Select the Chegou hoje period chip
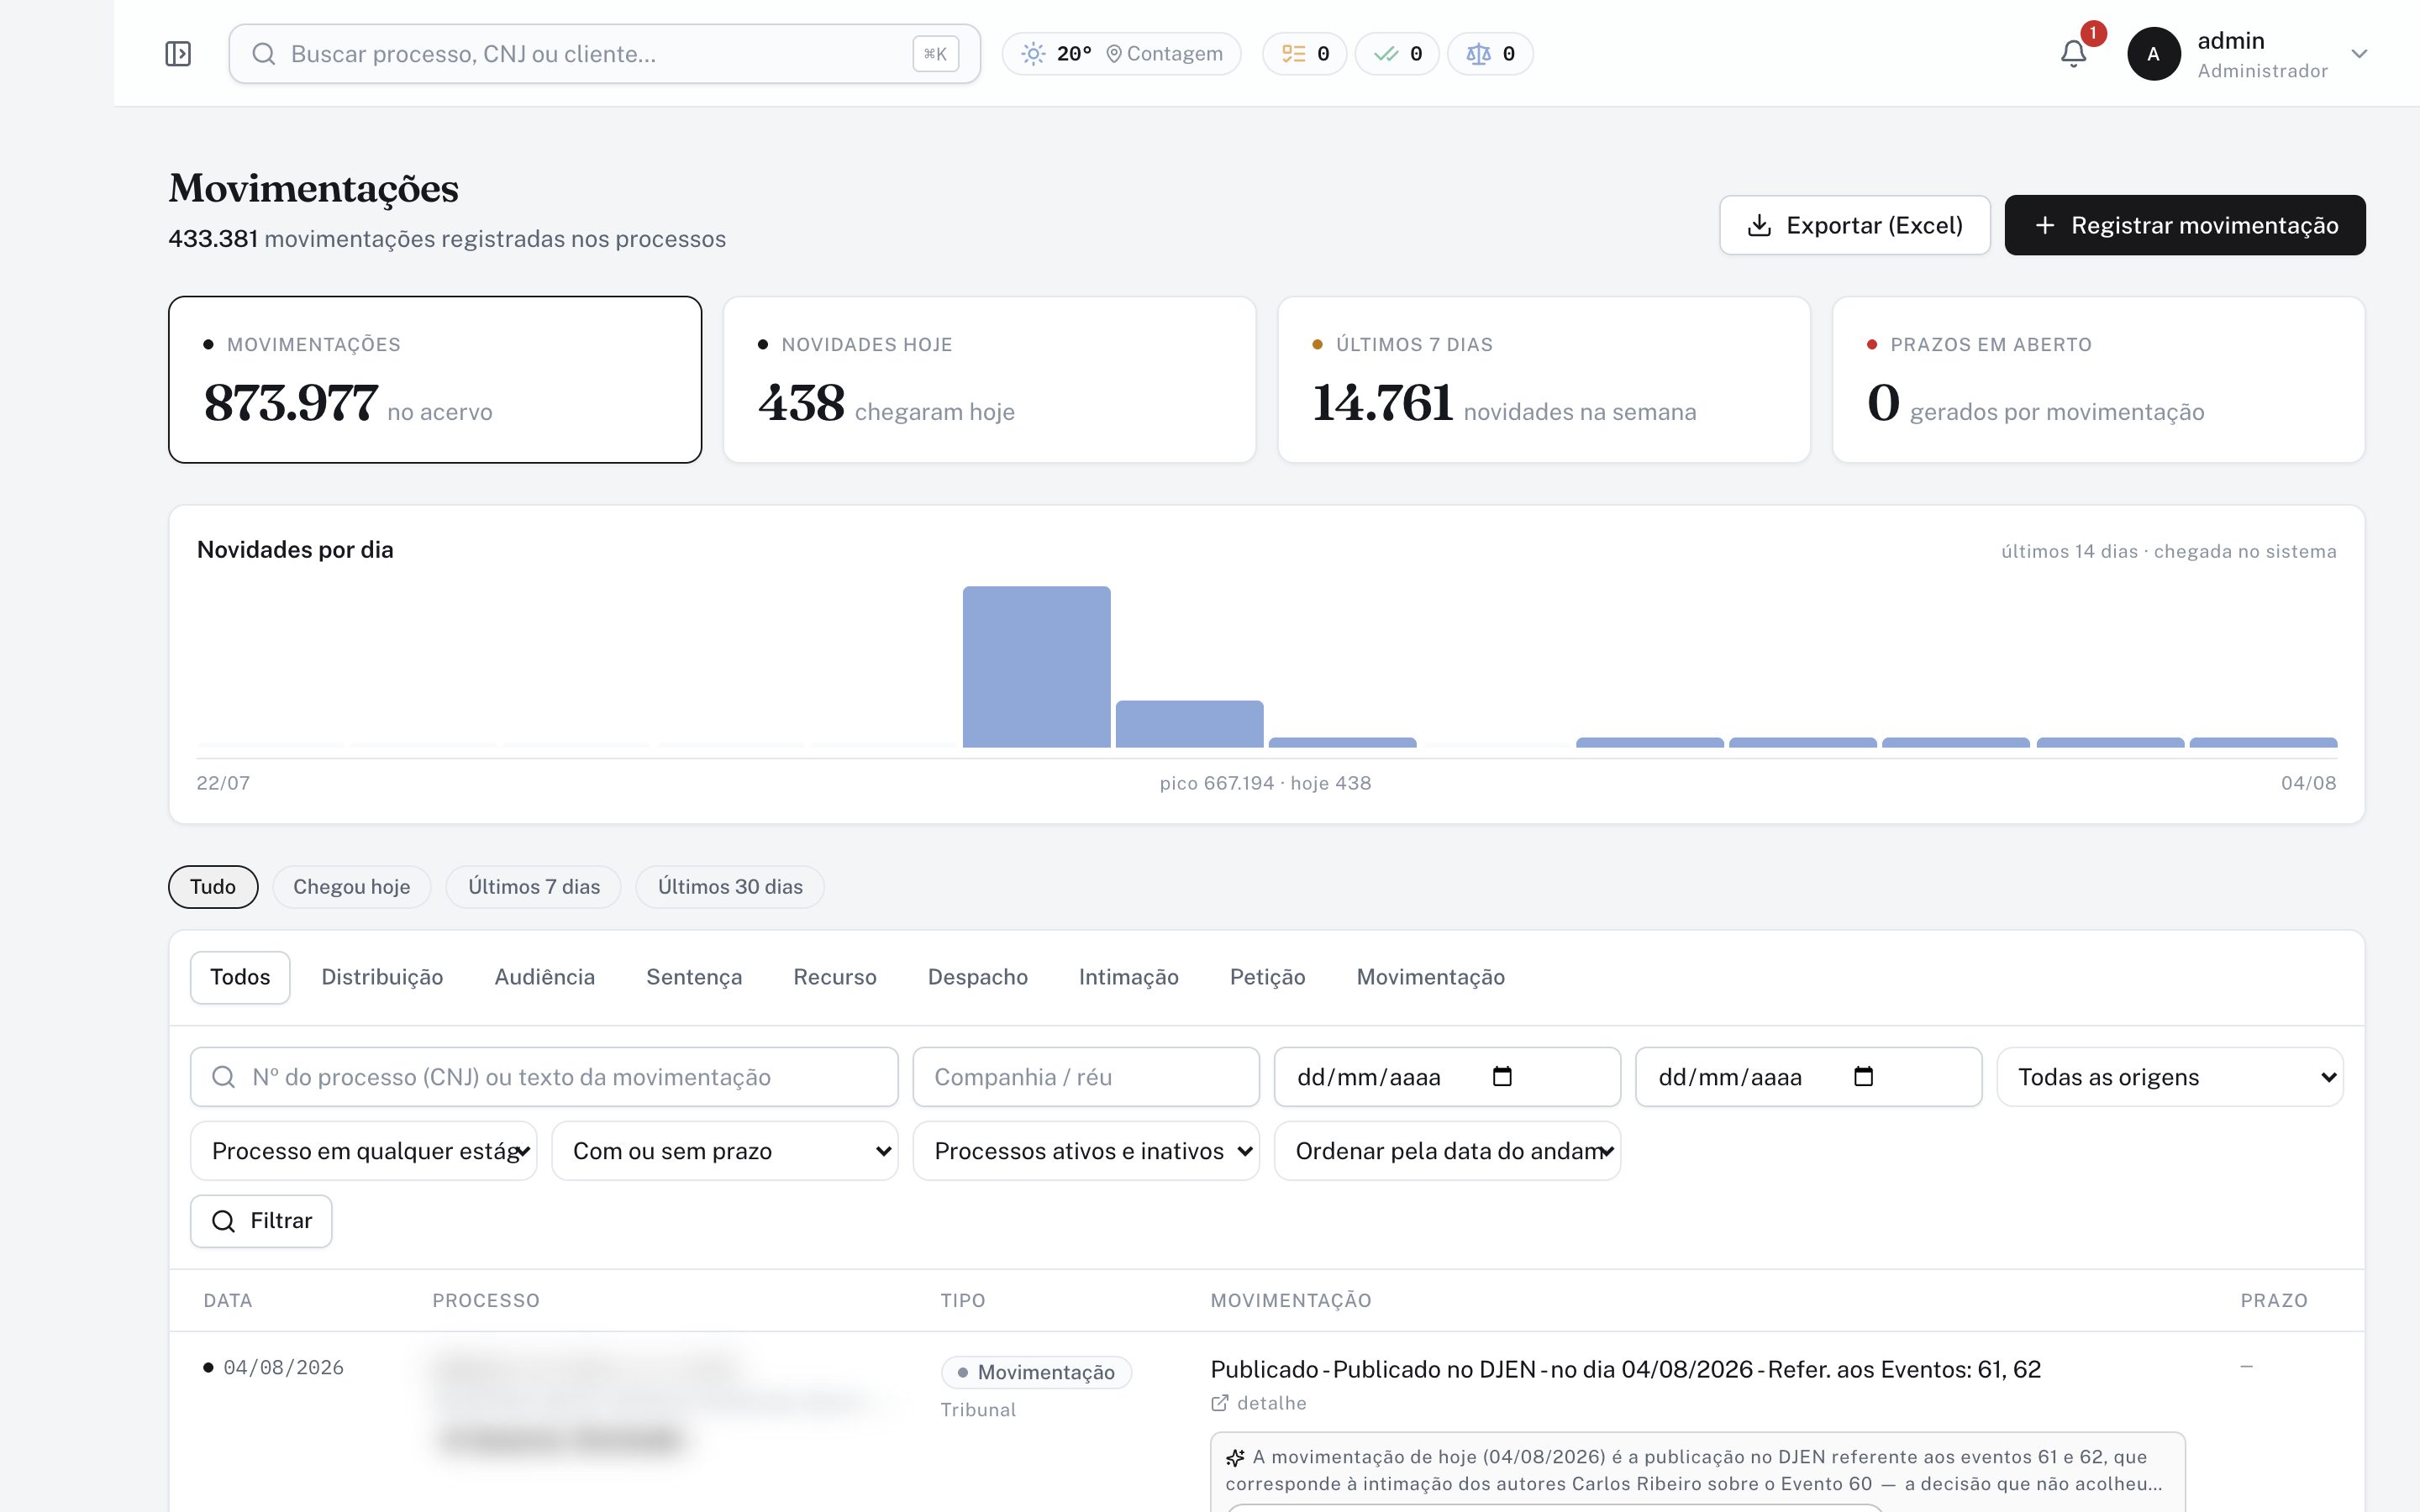Viewport: 2420px width, 1512px height. tap(352, 887)
